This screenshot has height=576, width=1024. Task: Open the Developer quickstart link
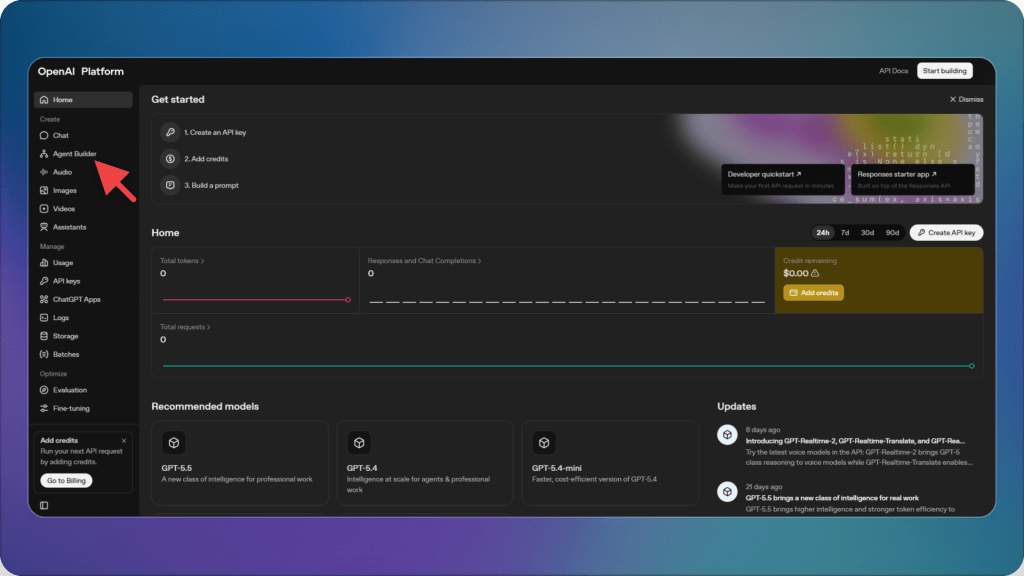pyautogui.click(x=782, y=179)
